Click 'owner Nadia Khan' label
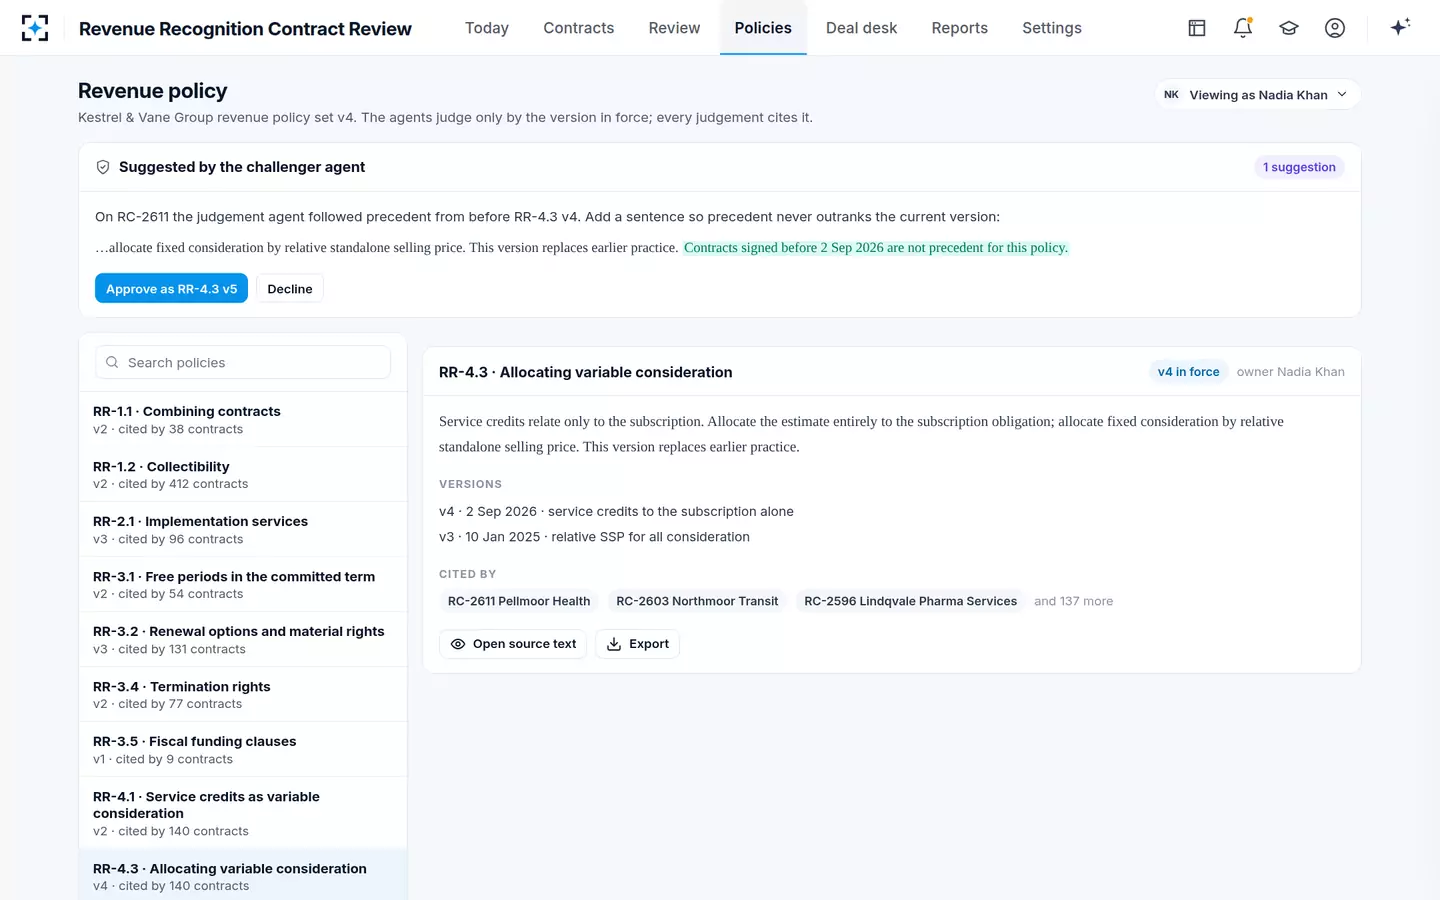 (1290, 372)
